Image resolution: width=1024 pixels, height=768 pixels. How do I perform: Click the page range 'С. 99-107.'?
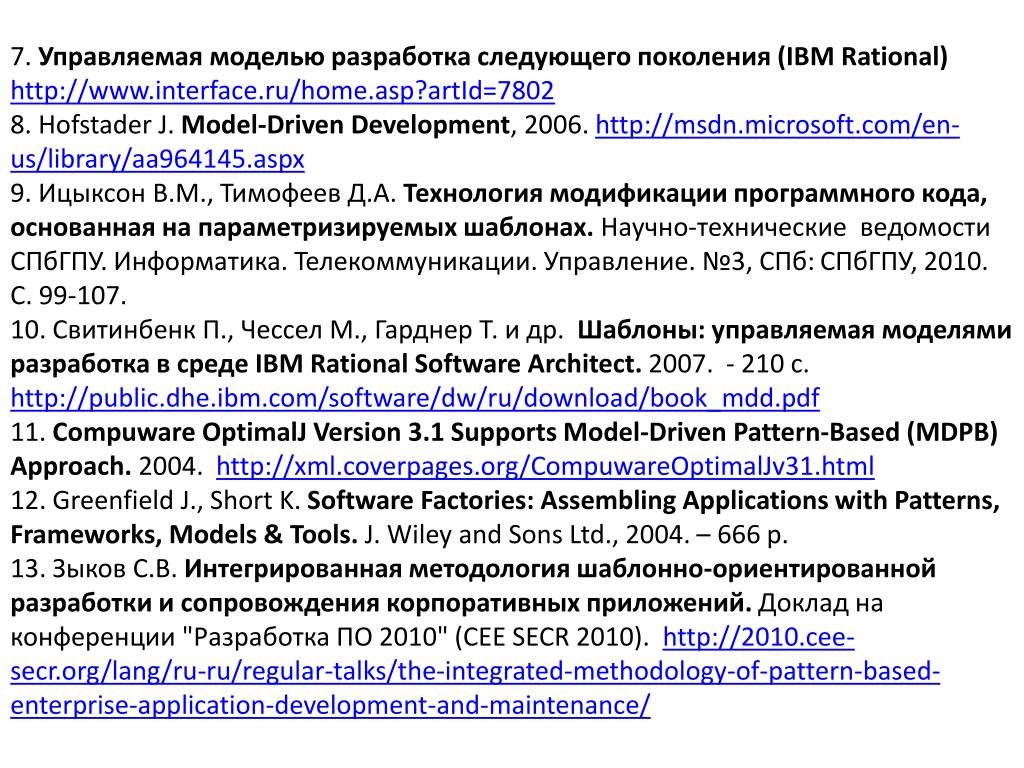click(x=69, y=296)
